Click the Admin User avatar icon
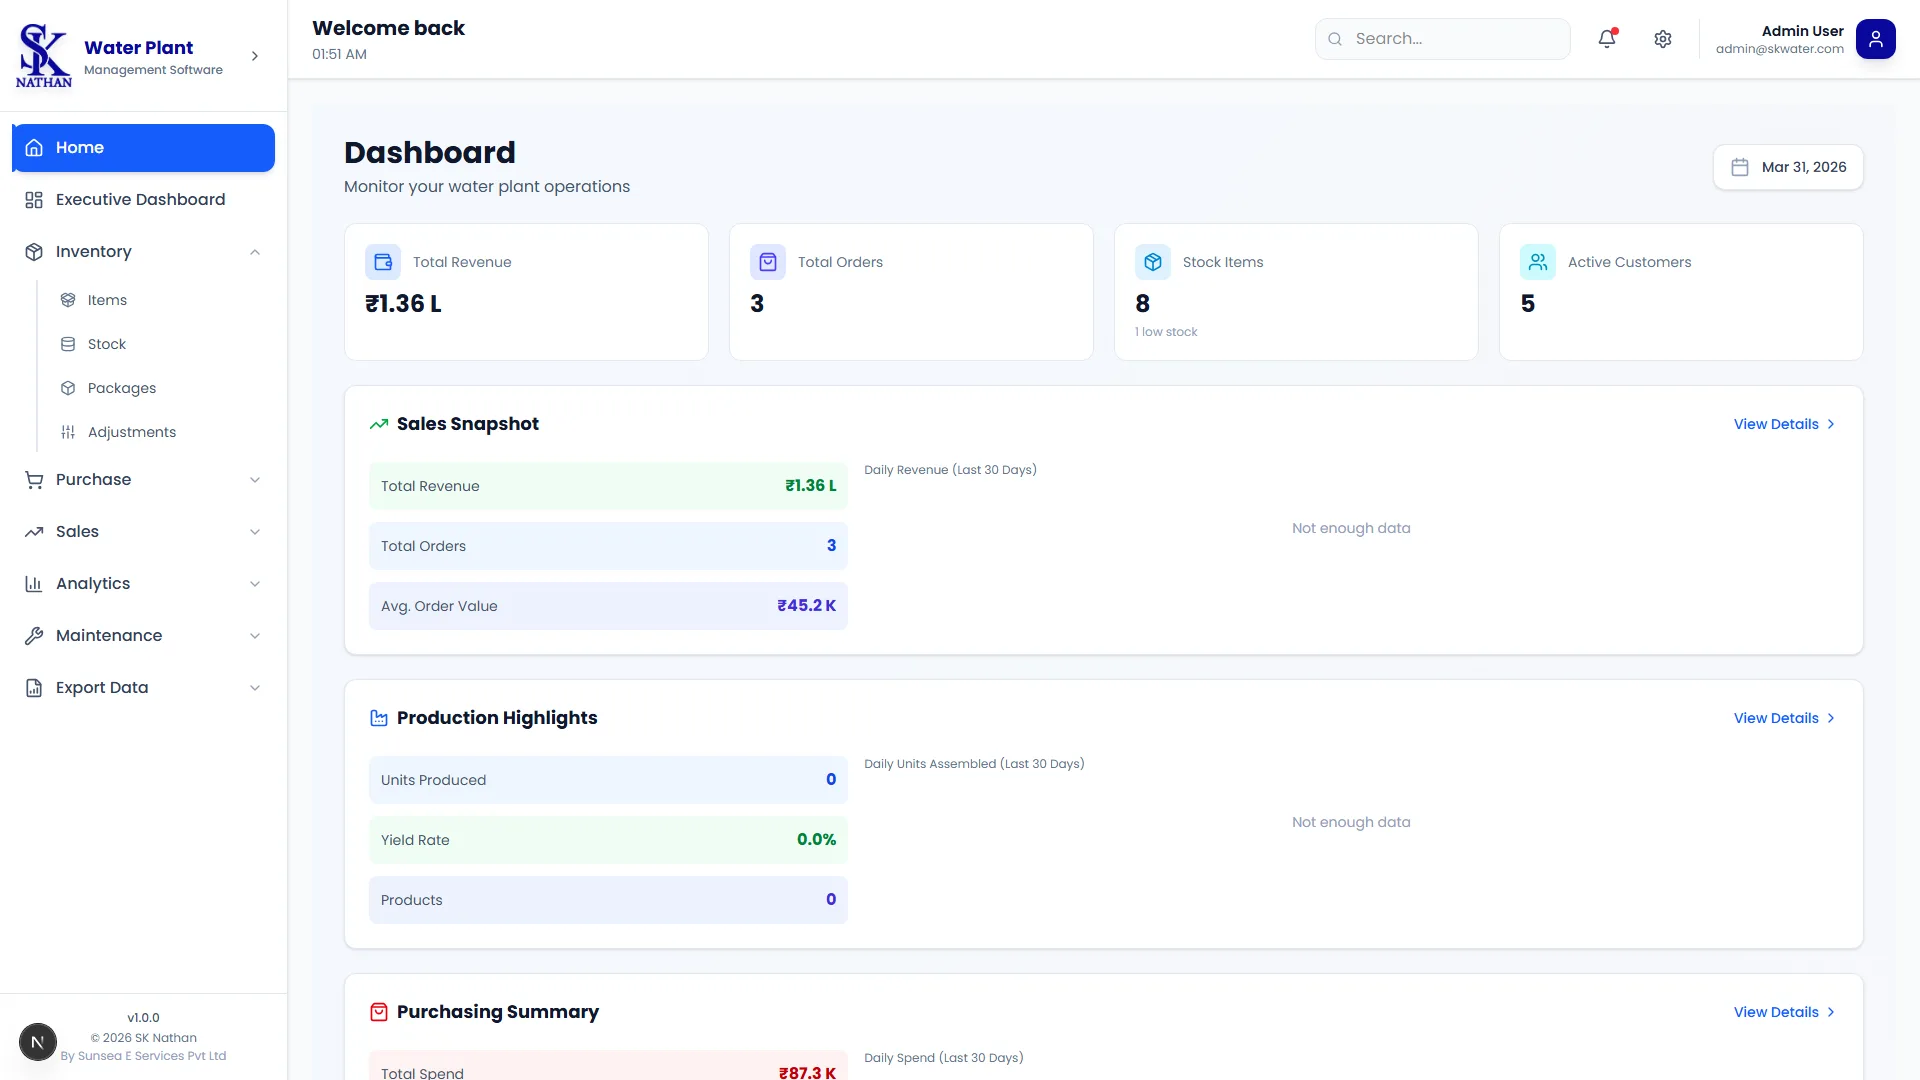The width and height of the screenshot is (1920, 1080). (1876, 39)
